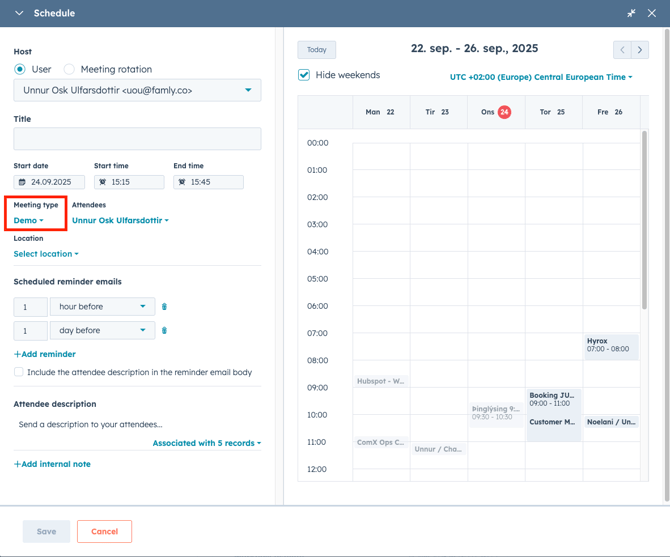Close the Schedule dialog
This screenshot has width=670, height=557.
652,13
